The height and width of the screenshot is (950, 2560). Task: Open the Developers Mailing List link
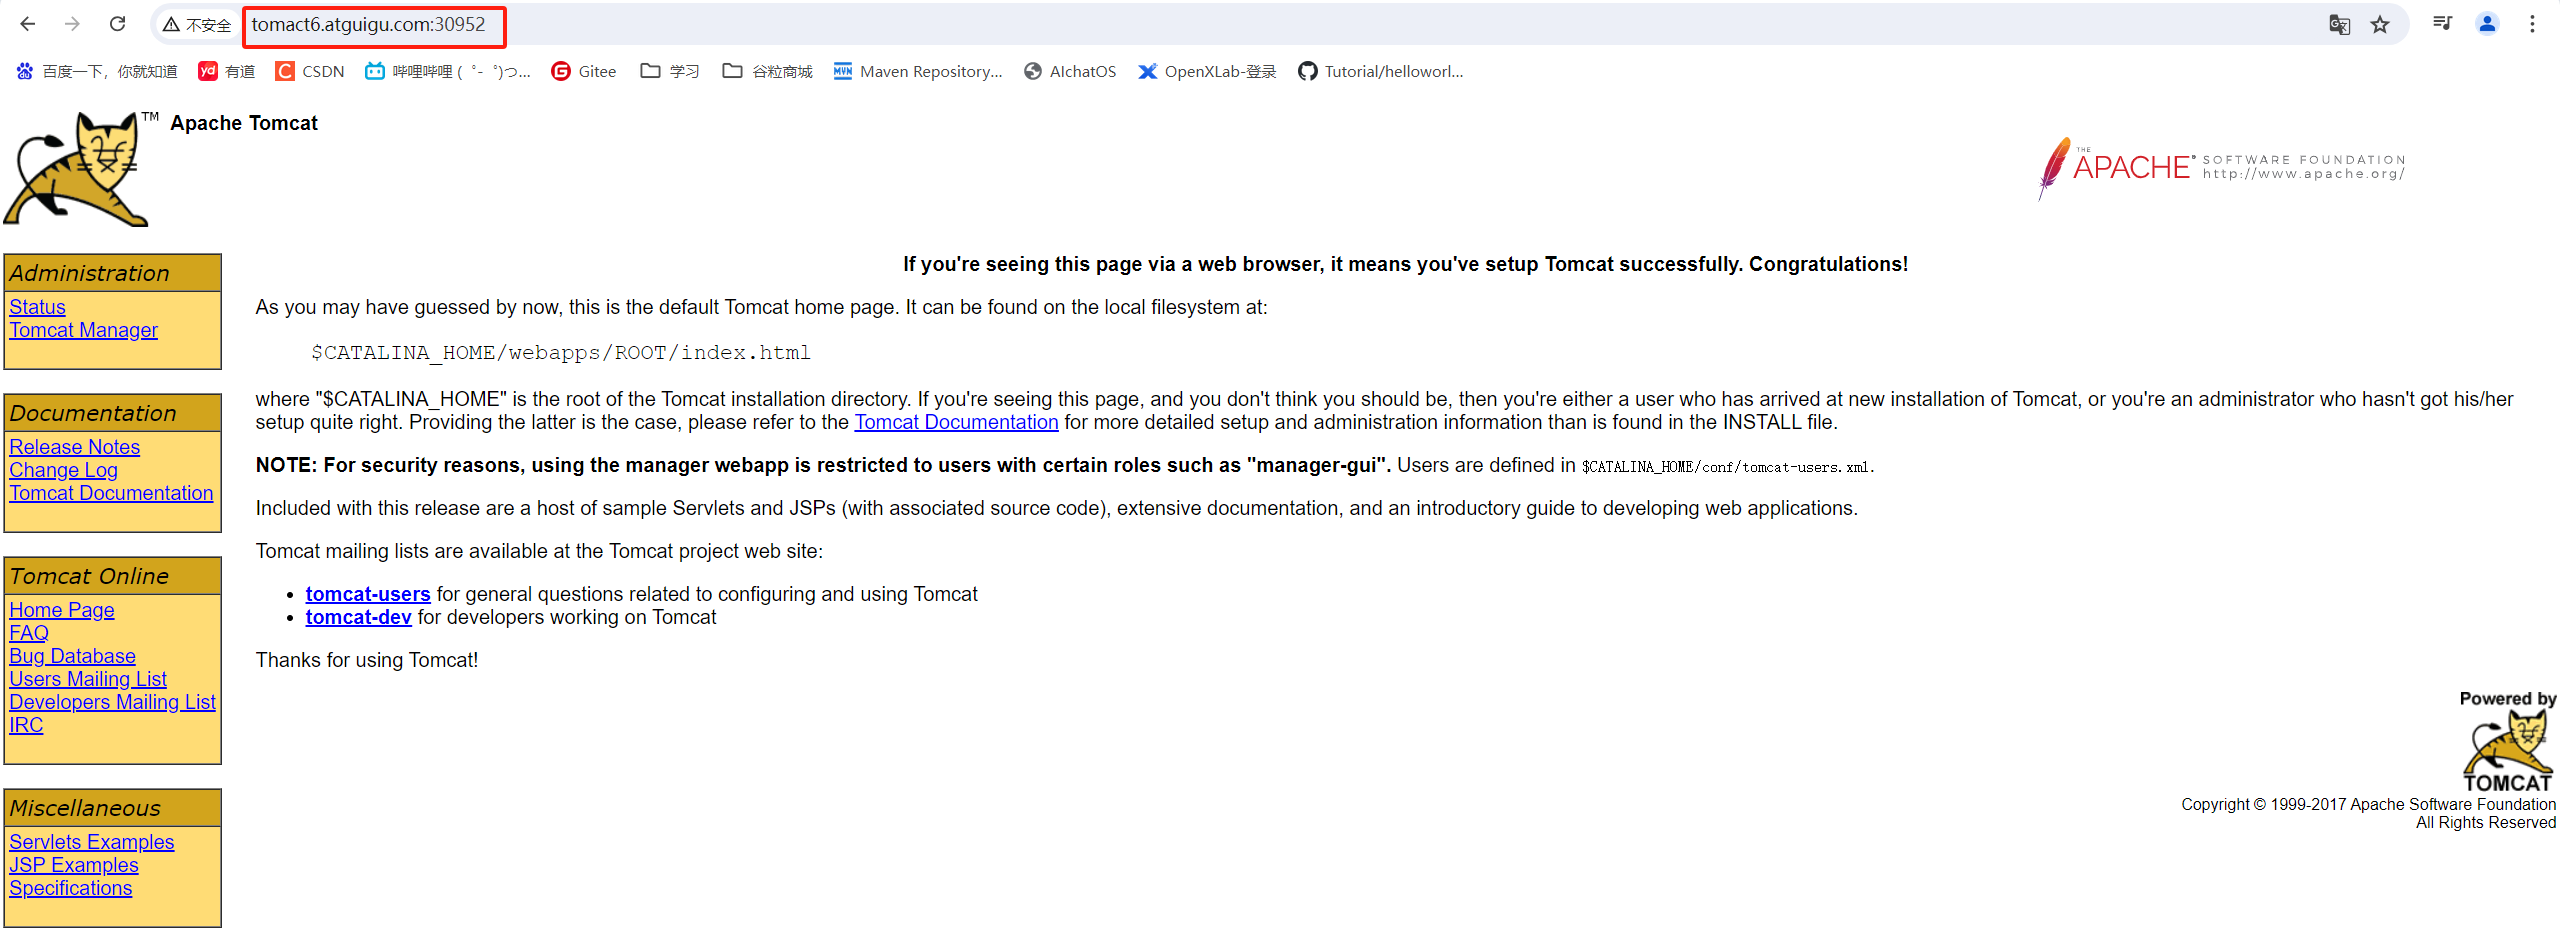pyautogui.click(x=112, y=702)
